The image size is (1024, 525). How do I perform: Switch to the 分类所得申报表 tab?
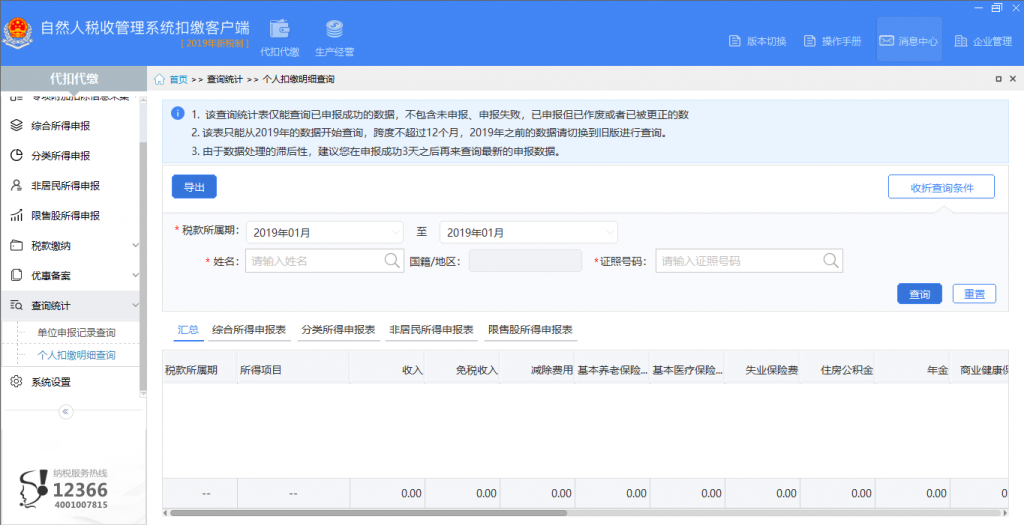[338, 330]
